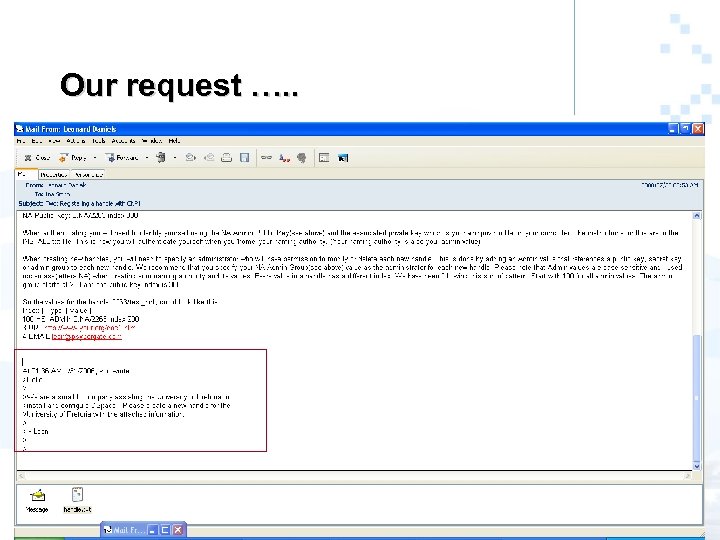Click the Close toolbar button
Image resolution: width=720 pixels, height=540 pixels.
[36, 158]
